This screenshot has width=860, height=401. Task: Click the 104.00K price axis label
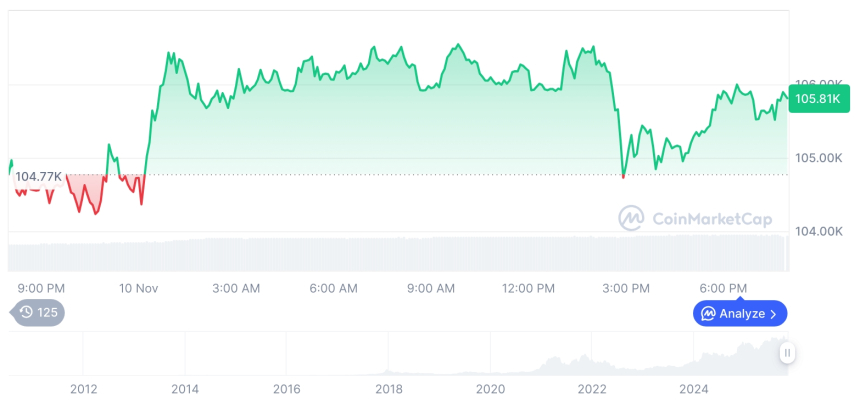coord(818,231)
